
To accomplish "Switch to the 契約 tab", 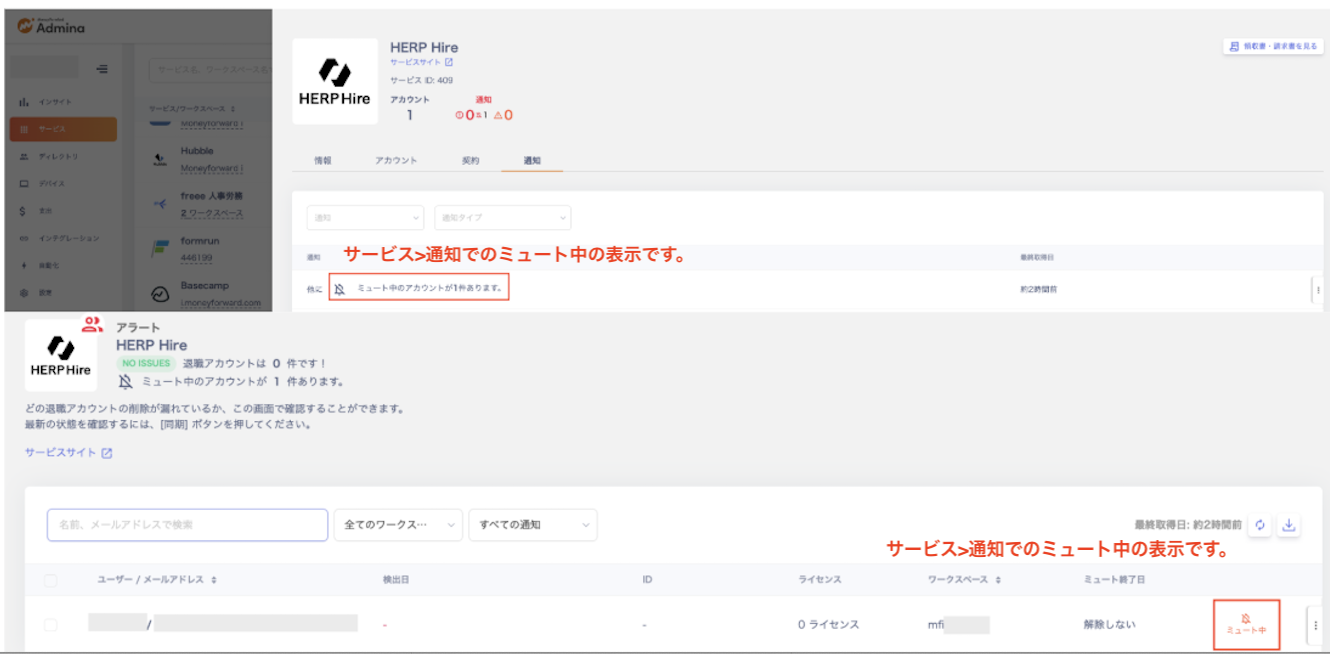I will (470, 160).
